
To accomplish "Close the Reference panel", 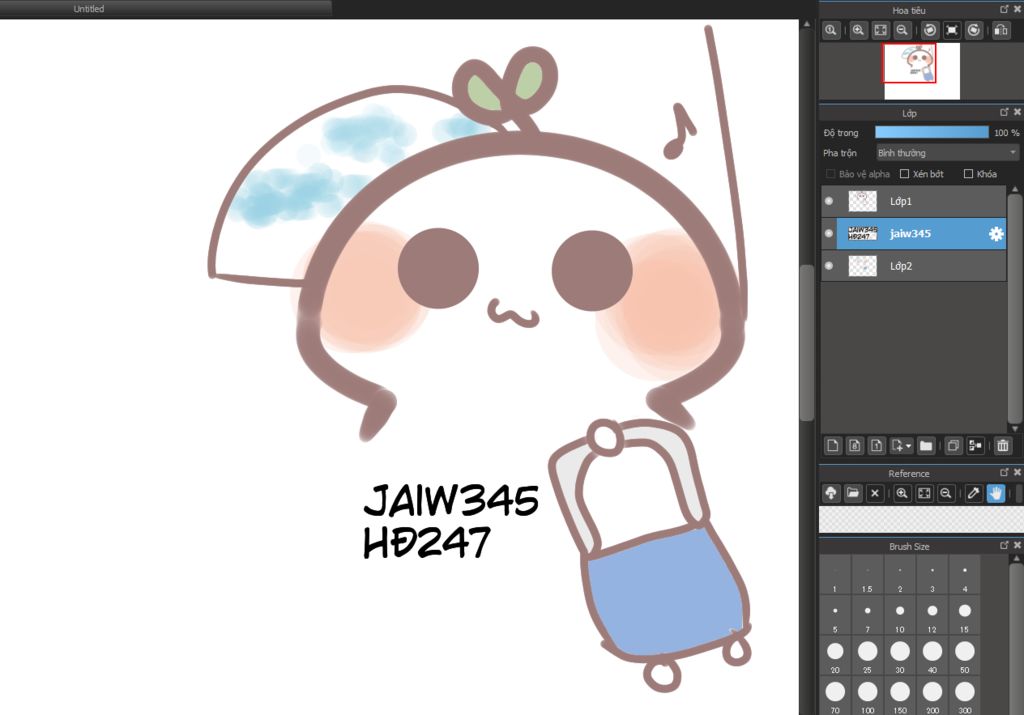I will pyautogui.click(x=1017, y=472).
